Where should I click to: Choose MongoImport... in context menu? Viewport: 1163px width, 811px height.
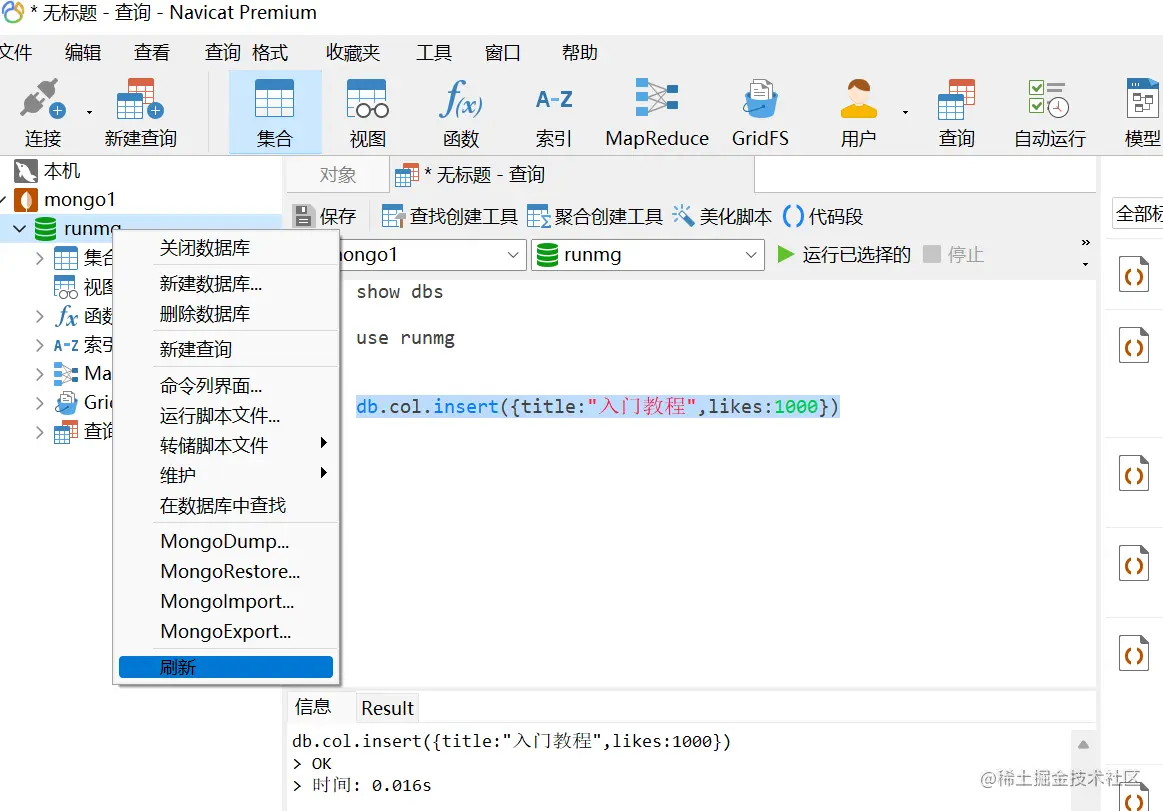click(x=227, y=601)
